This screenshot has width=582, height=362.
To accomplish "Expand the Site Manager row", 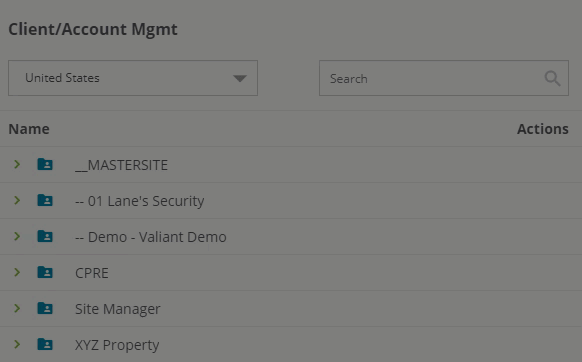I will click(17, 308).
